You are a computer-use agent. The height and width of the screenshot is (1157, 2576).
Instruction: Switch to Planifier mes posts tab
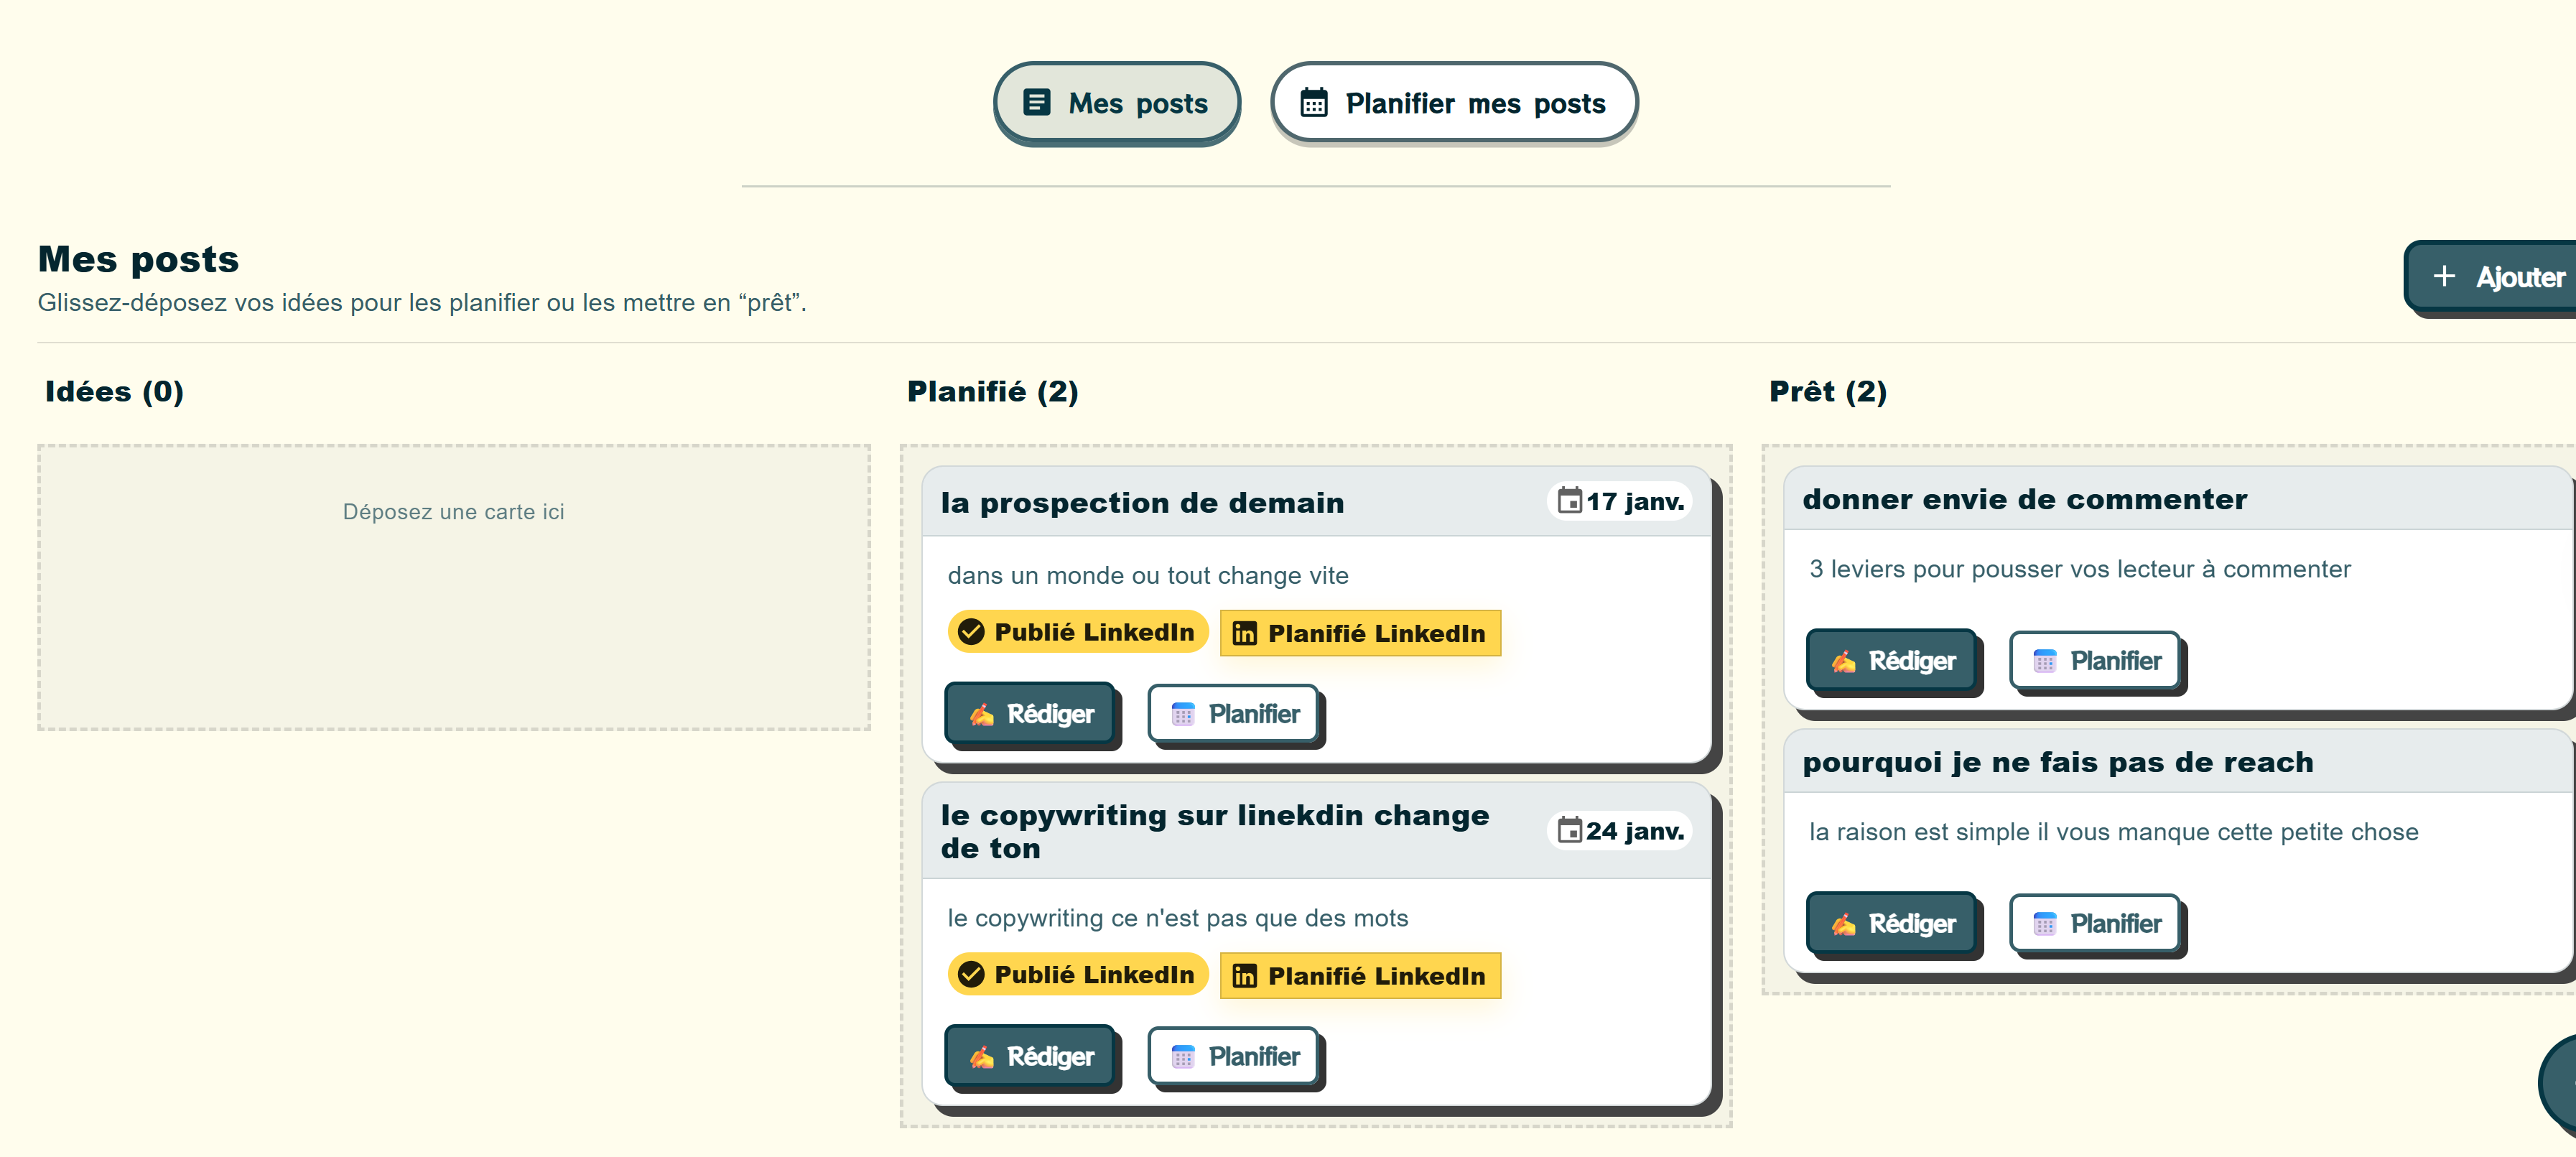1453,103
